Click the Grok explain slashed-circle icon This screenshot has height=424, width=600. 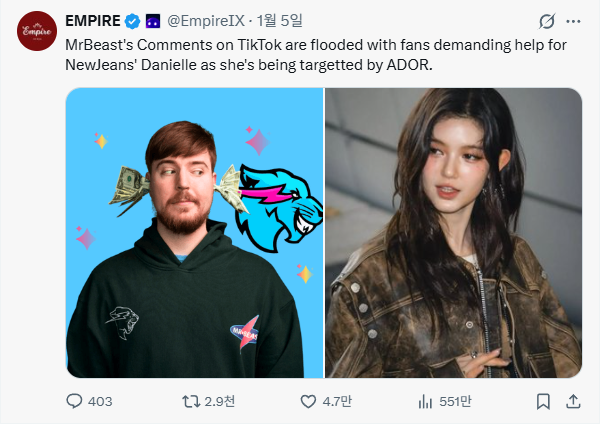click(547, 21)
